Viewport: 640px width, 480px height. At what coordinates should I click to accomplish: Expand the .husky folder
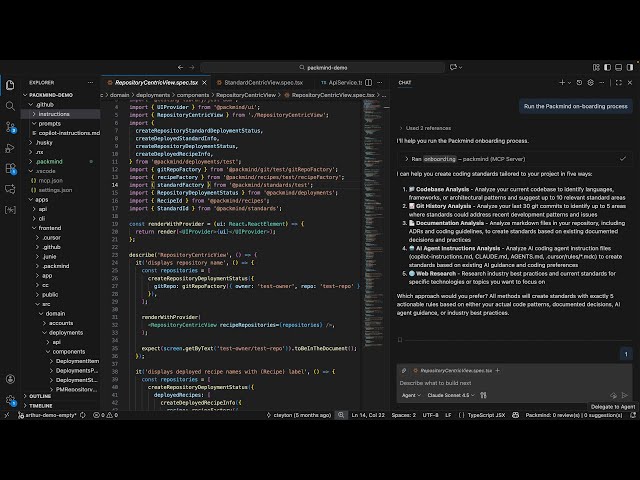[x=61, y=142]
